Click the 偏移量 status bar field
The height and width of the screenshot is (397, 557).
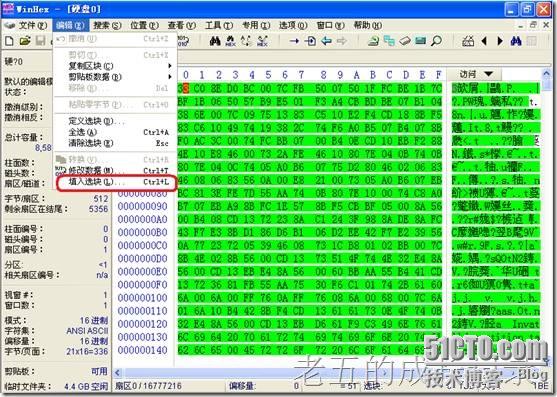click(265, 386)
